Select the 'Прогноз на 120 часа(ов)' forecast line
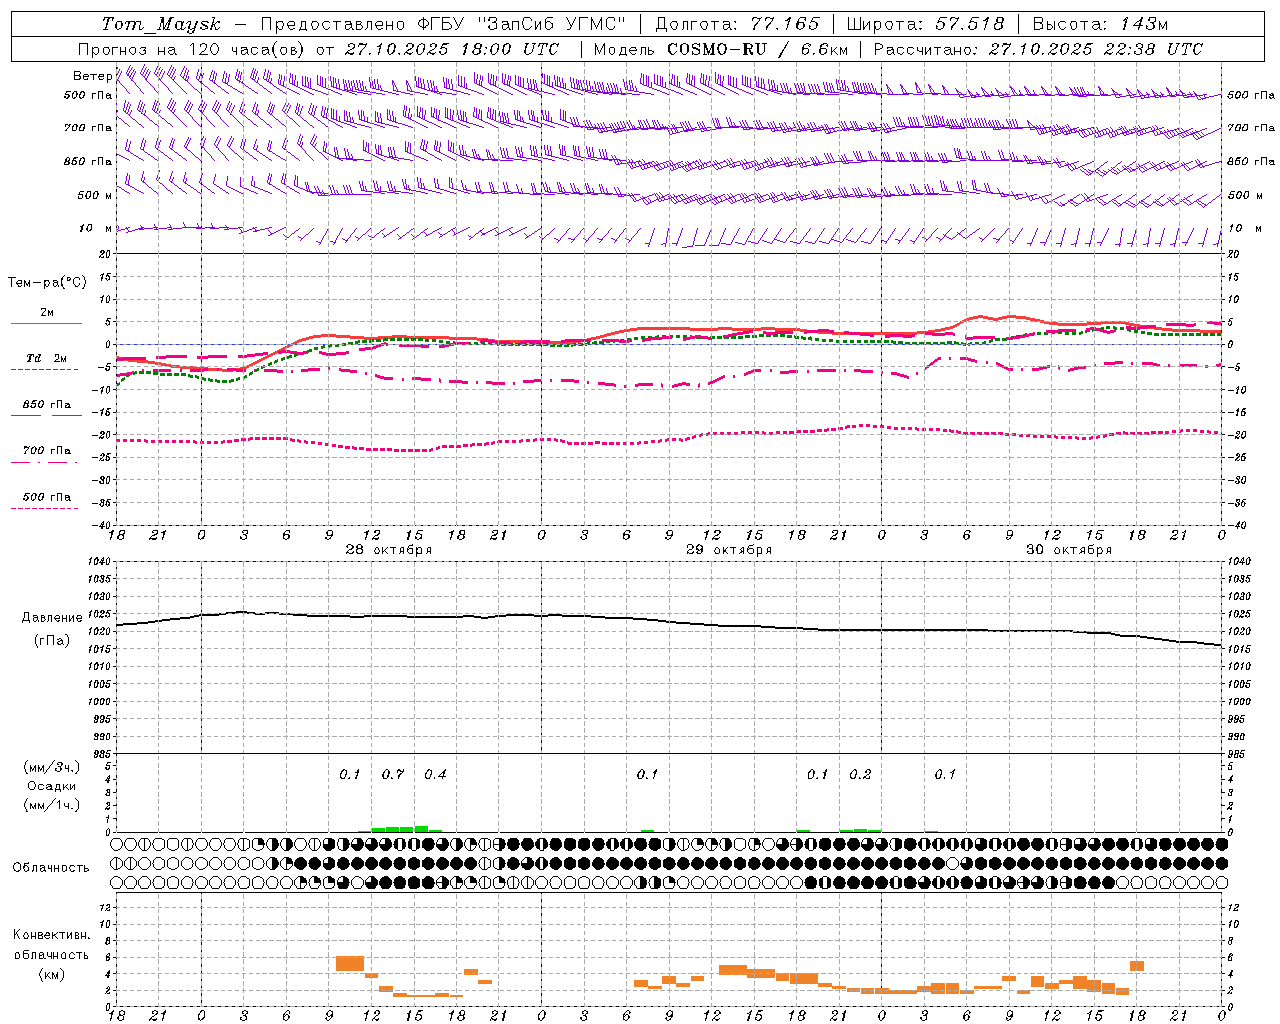This screenshot has height=1024, width=1280. coord(318,49)
